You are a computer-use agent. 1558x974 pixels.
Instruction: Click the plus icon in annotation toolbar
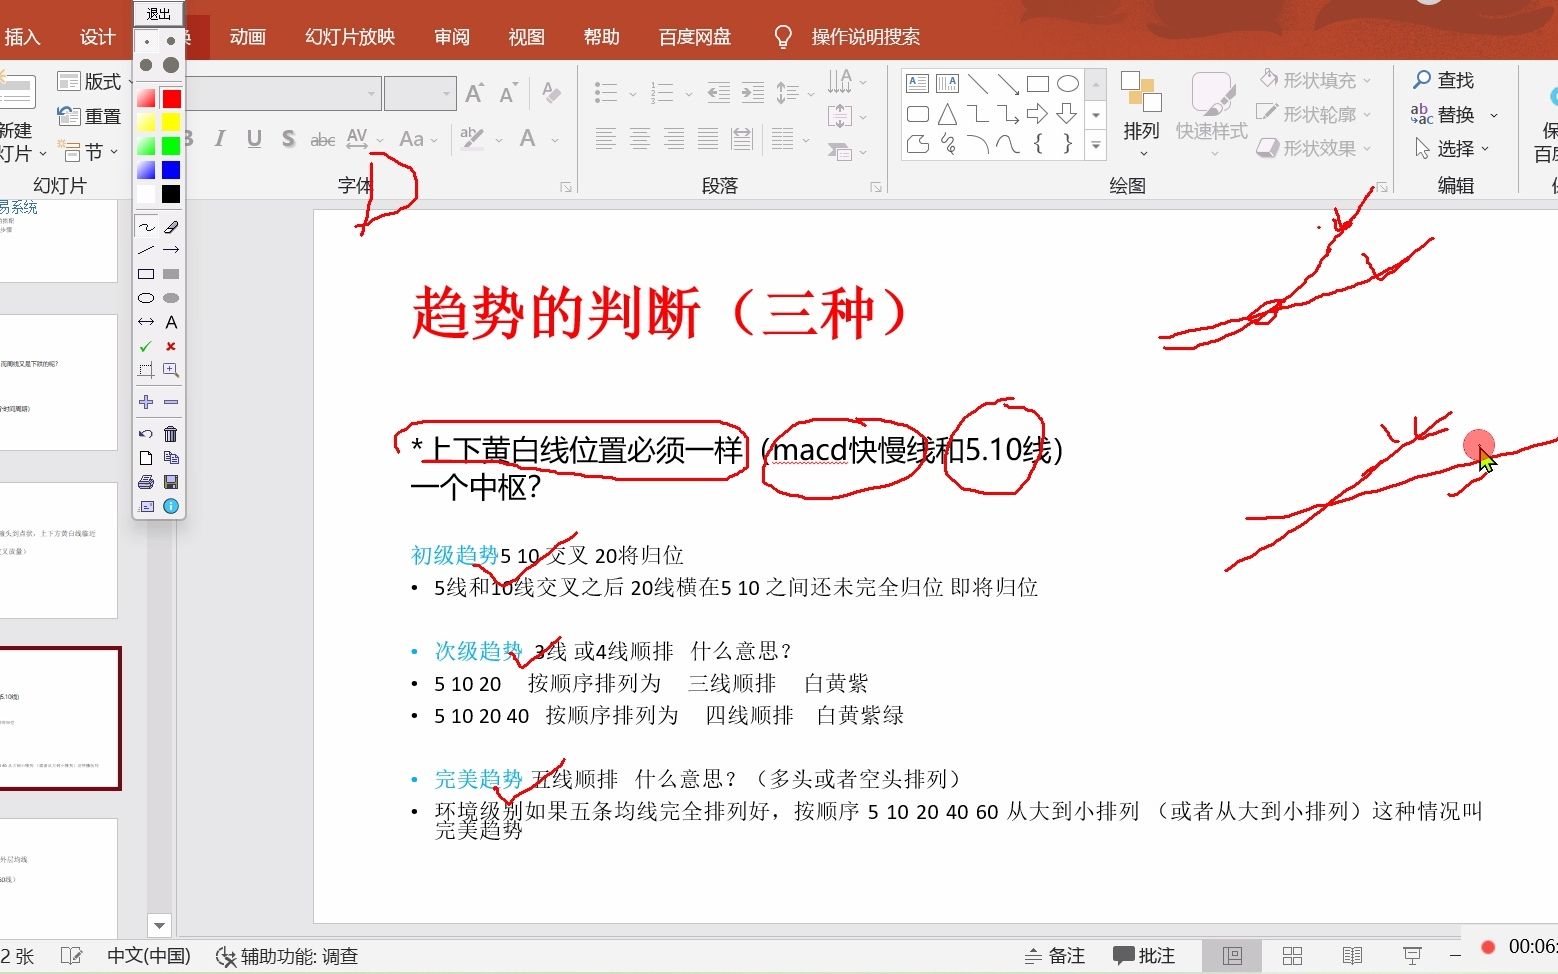click(146, 402)
